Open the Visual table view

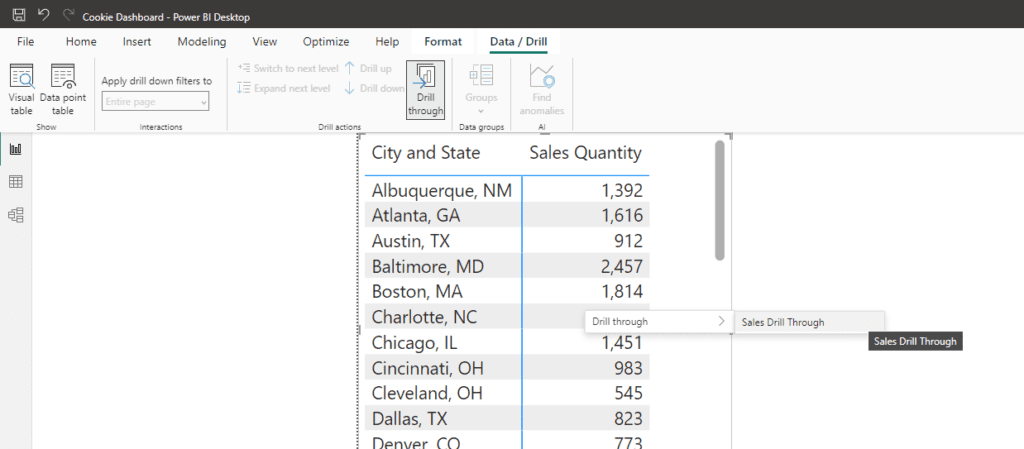pos(21,90)
